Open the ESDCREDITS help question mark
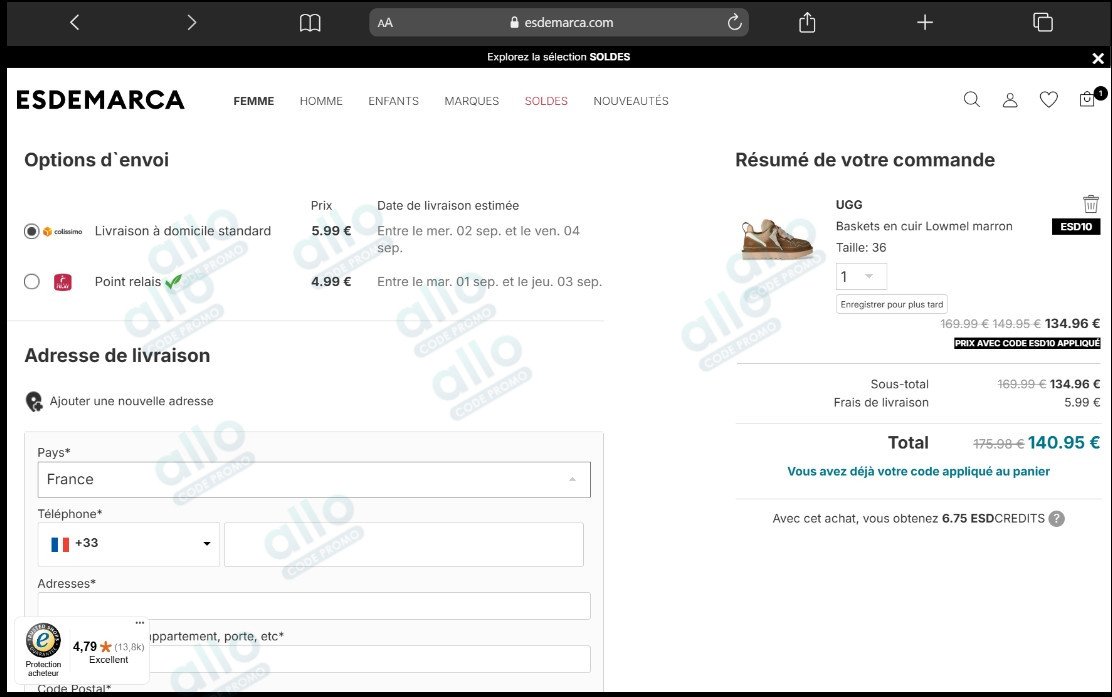The image size is (1112, 697). click(x=1057, y=519)
